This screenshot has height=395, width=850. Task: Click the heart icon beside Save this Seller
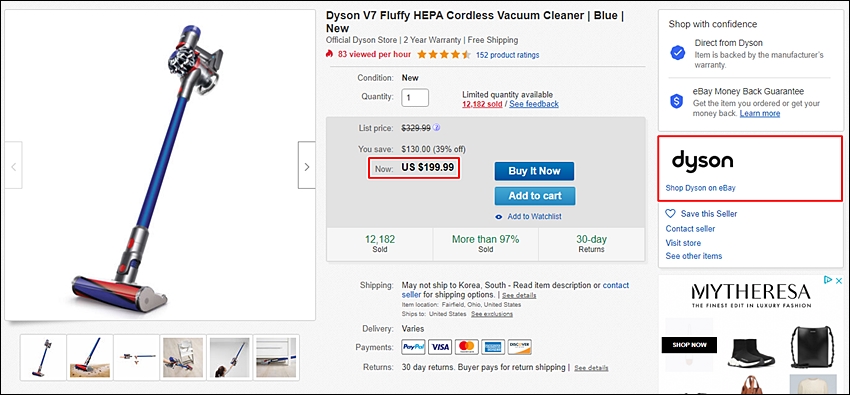[x=671, y=213]
